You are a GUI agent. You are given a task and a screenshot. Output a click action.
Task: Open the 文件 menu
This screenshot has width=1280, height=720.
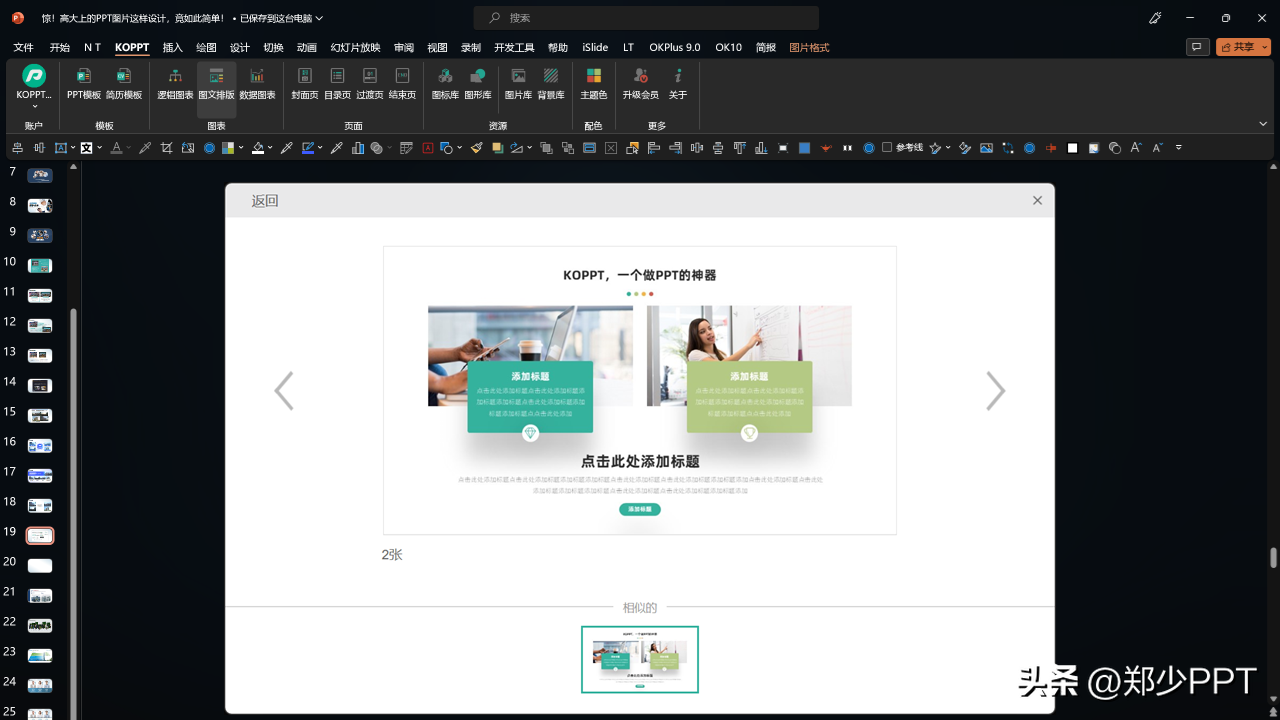coord(23,47)
